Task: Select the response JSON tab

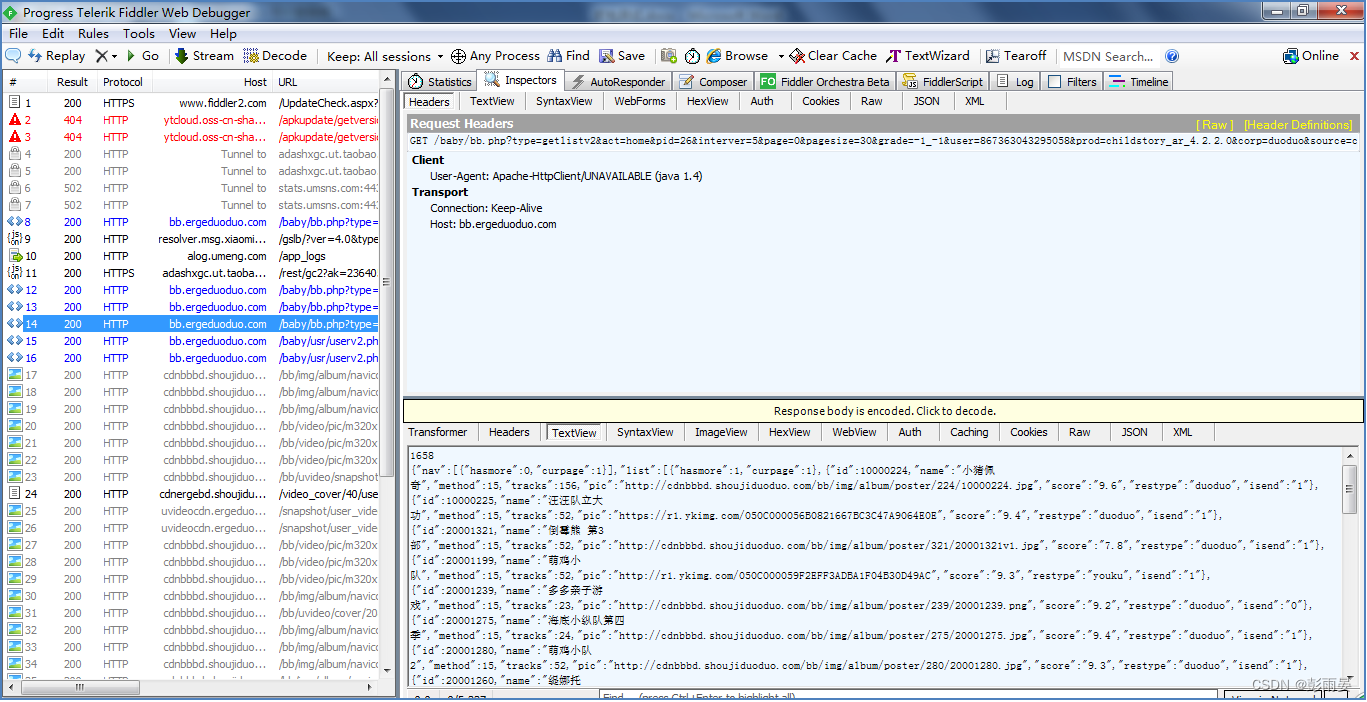Action: tap(1134, 432)
